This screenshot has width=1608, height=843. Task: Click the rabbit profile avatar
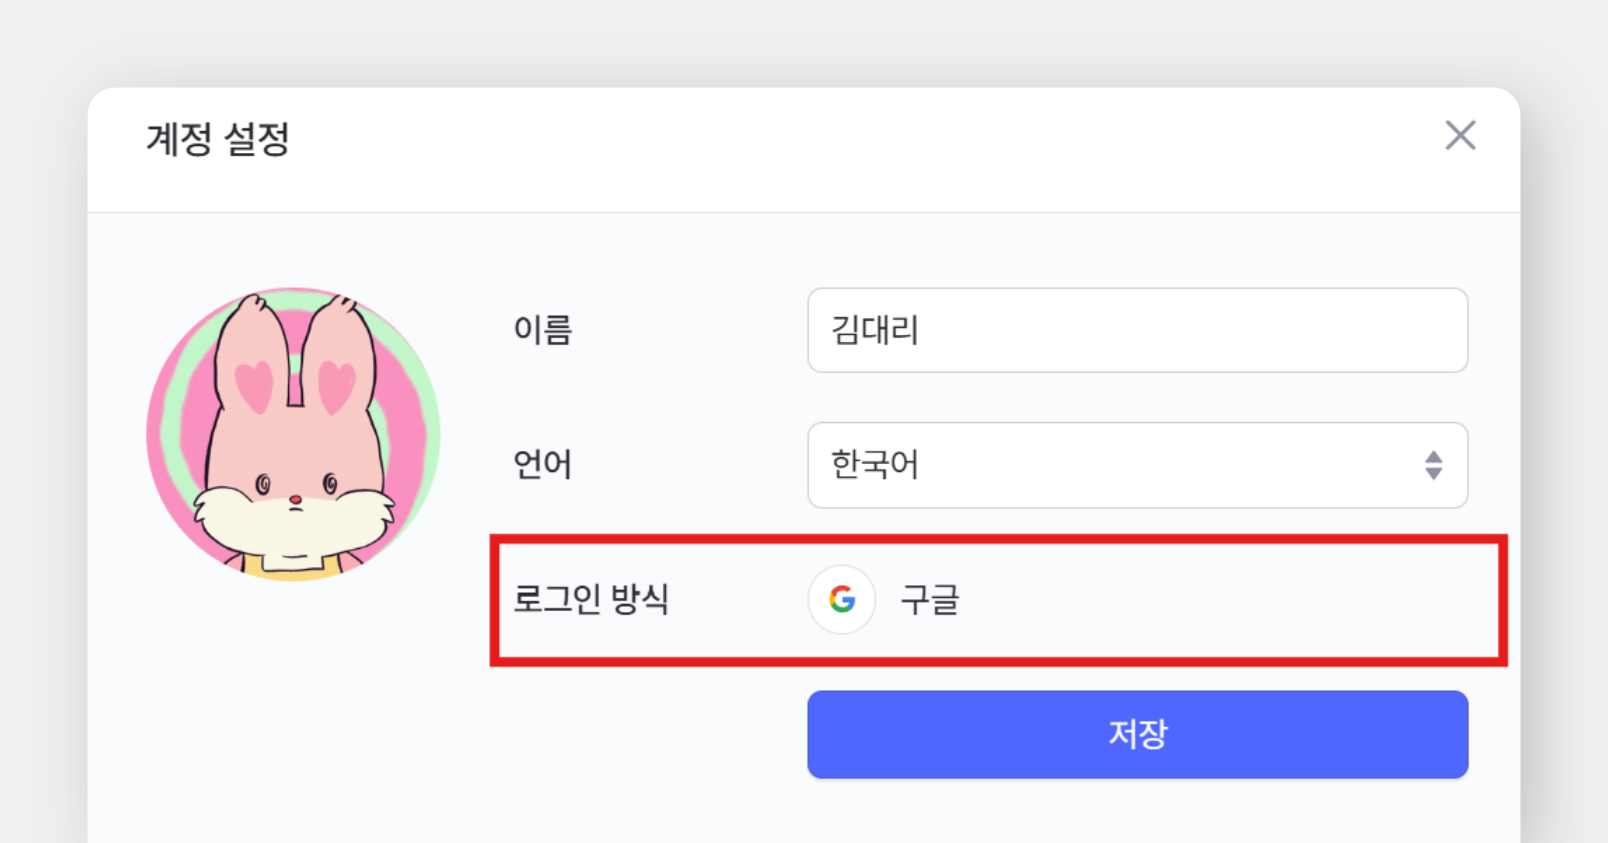point(293,435)
